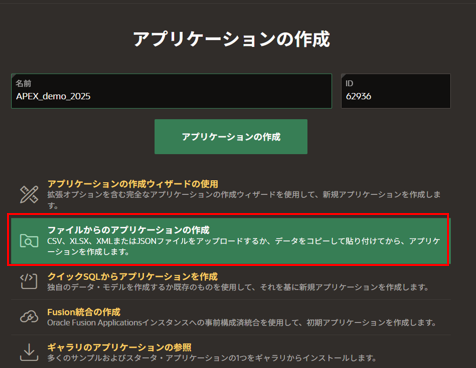The width and height of the screenshot is (476, 368).
Task: Click the wizard pencil-ruler icon
Action: tap(29, 195)
